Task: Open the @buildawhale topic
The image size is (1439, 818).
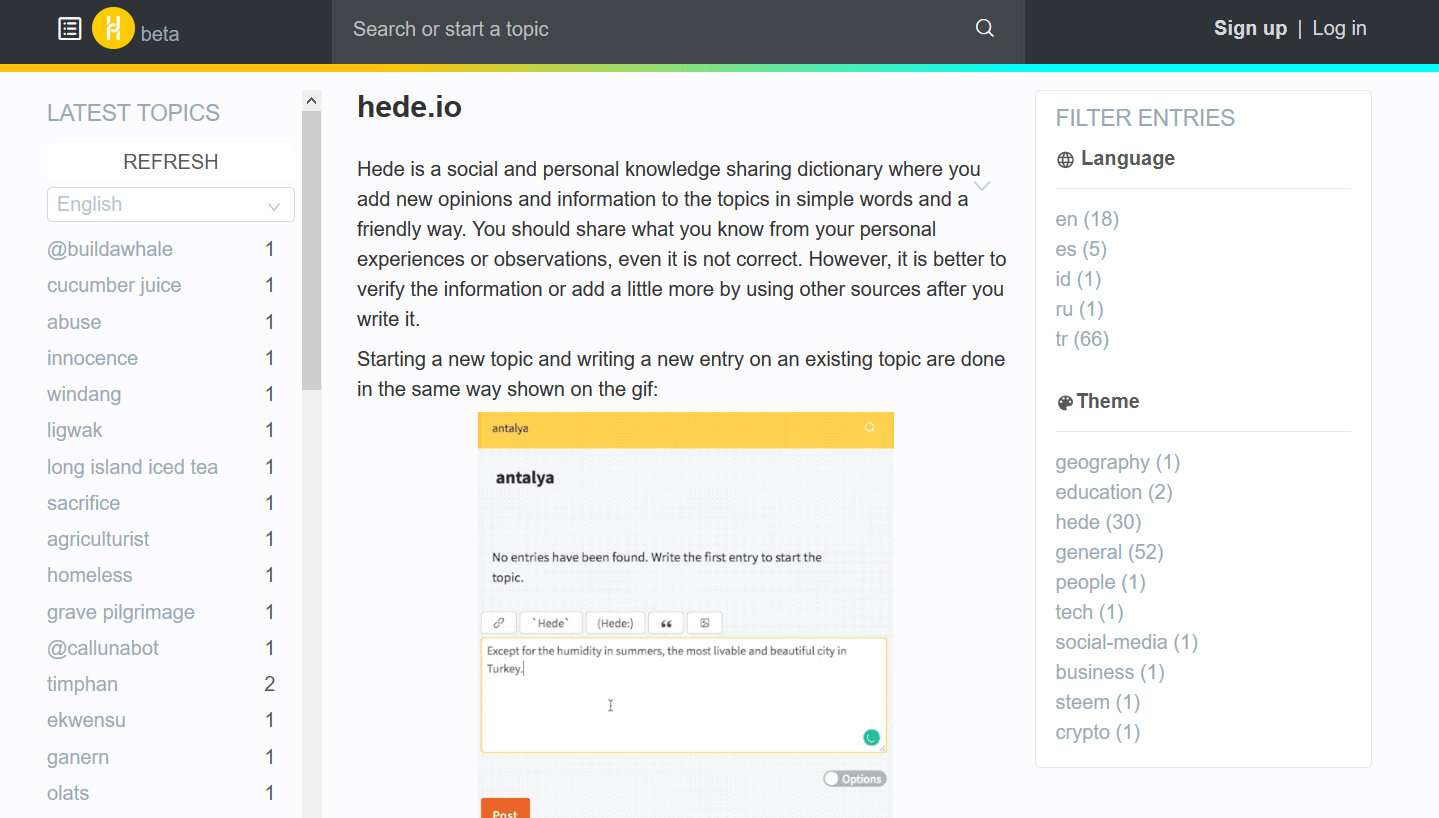Action: coord(110,249)
